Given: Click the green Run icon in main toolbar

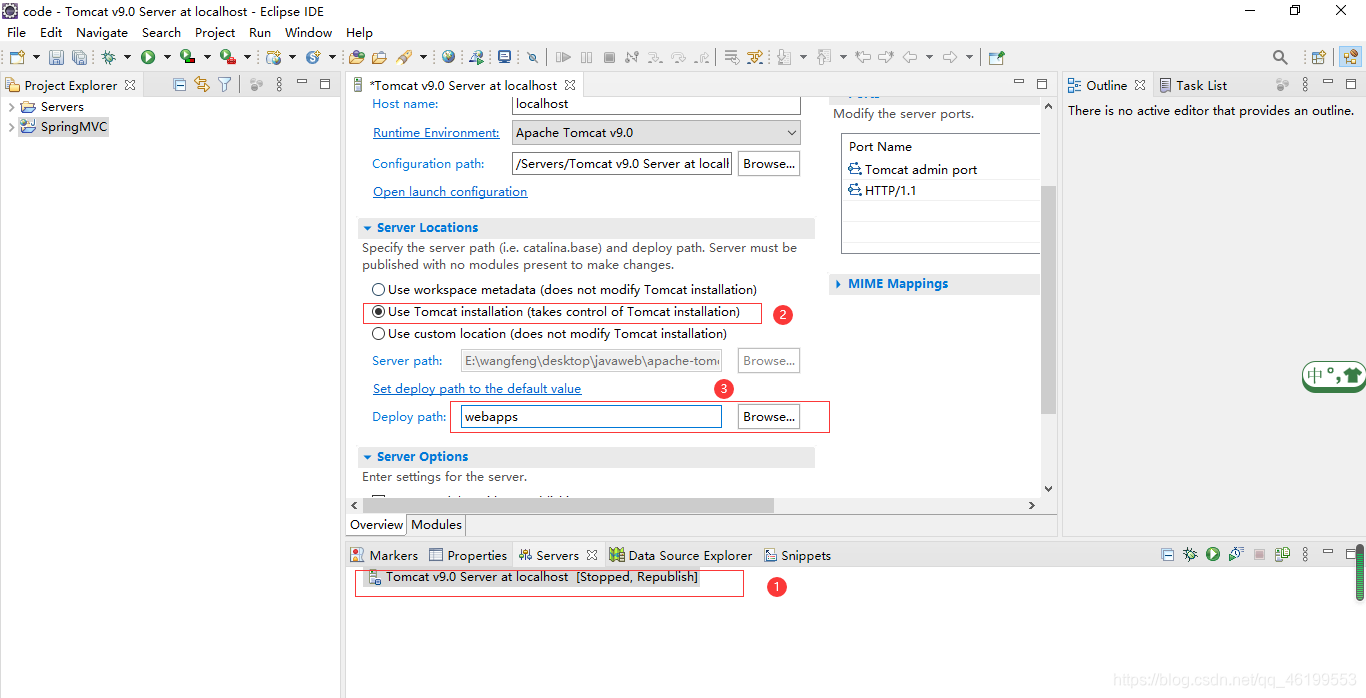Looking at the screenshot, I should (148, 57).
